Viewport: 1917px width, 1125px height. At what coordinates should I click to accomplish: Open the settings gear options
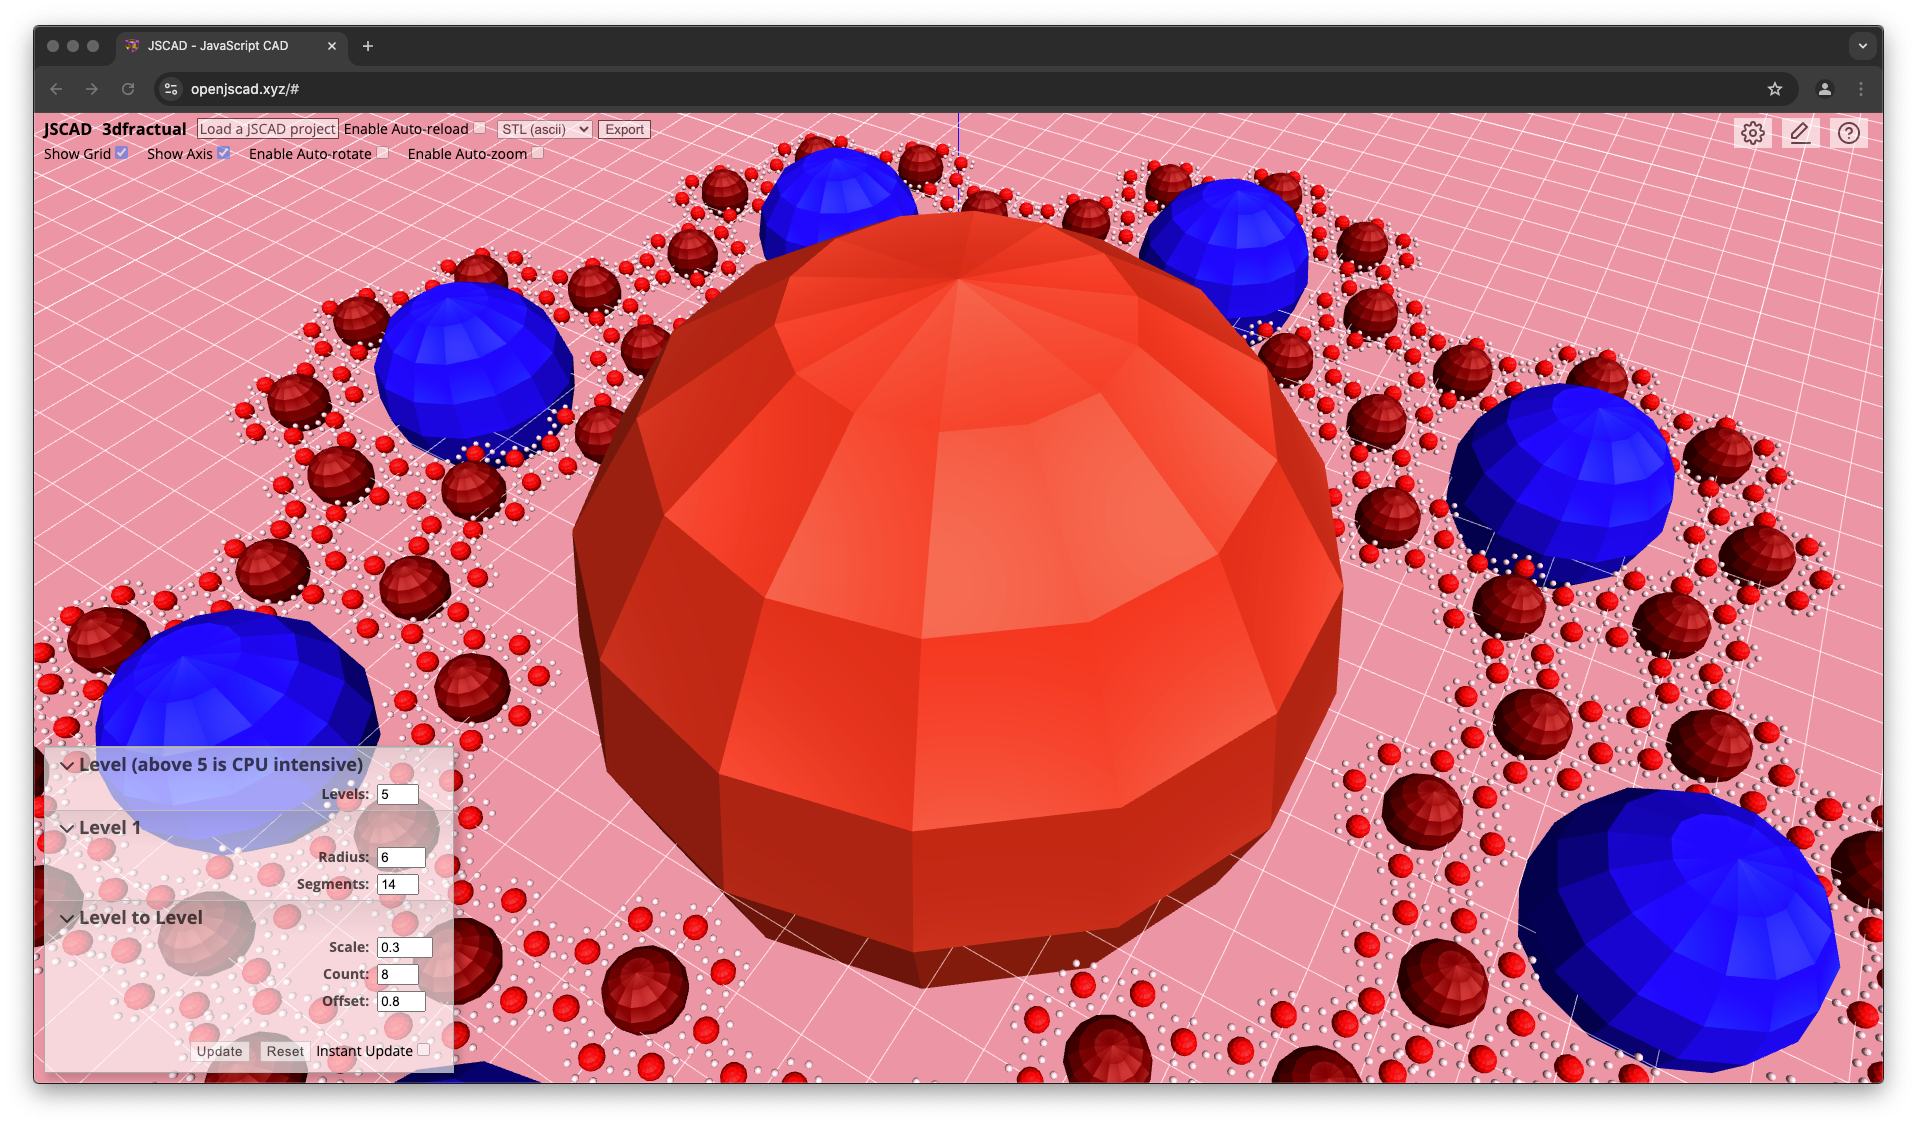click(1752, 133)
